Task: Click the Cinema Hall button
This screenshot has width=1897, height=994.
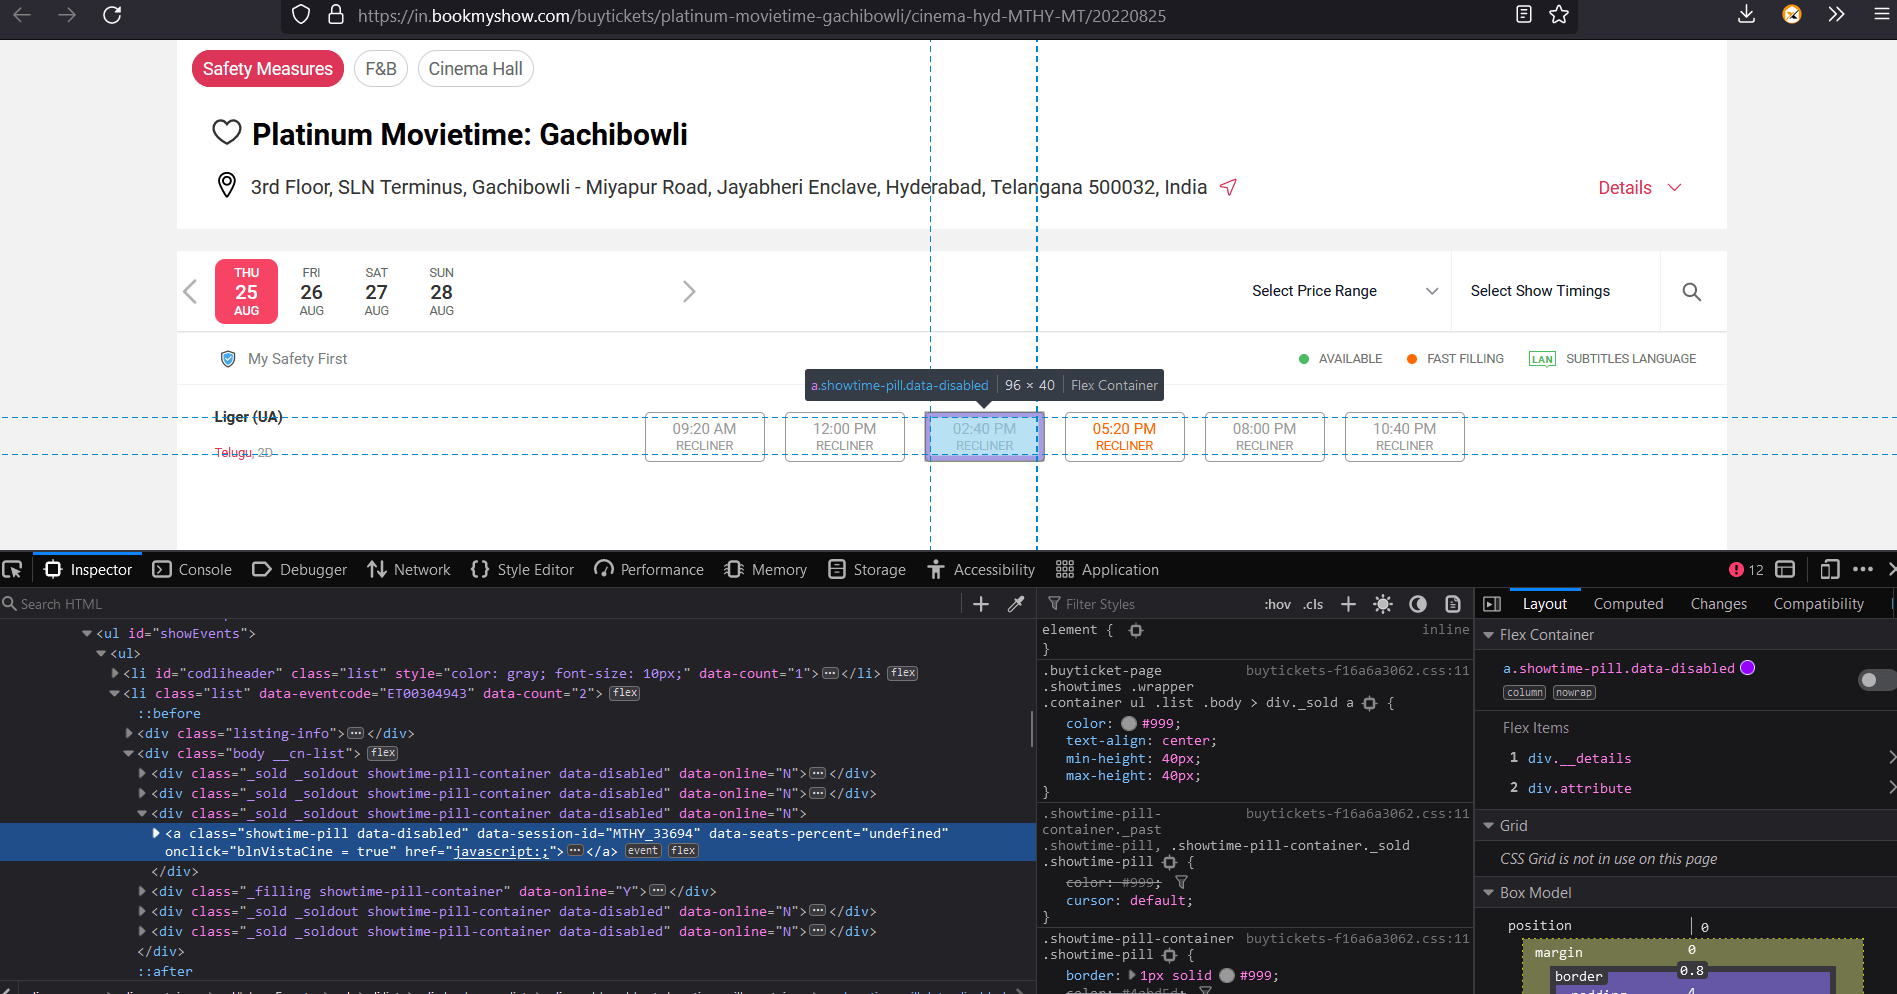Action: 476,69
